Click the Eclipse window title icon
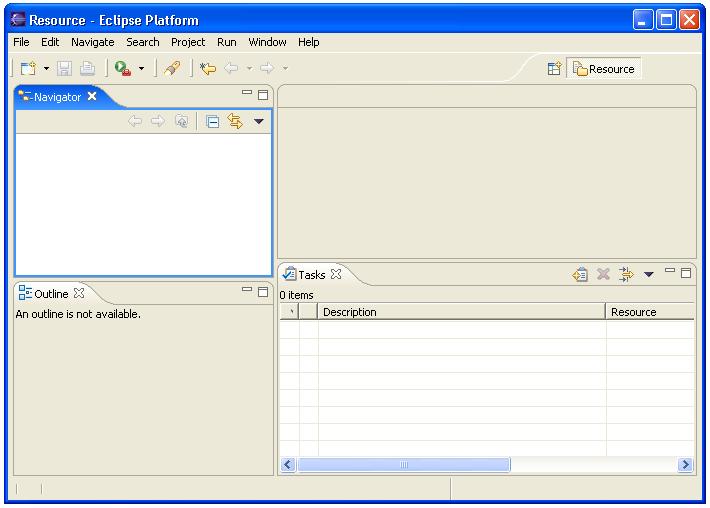Image resolution: width=710 pixels, height=508 pixels. 18,19
